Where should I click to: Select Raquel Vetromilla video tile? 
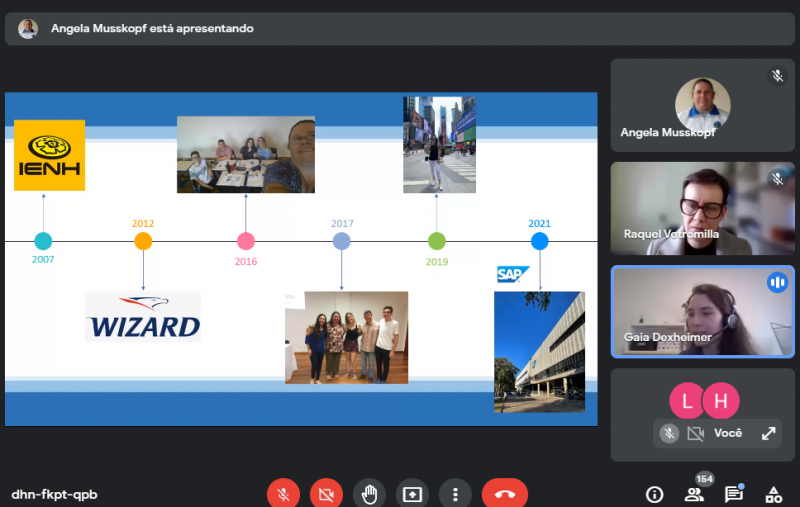(x=703, y=209)
